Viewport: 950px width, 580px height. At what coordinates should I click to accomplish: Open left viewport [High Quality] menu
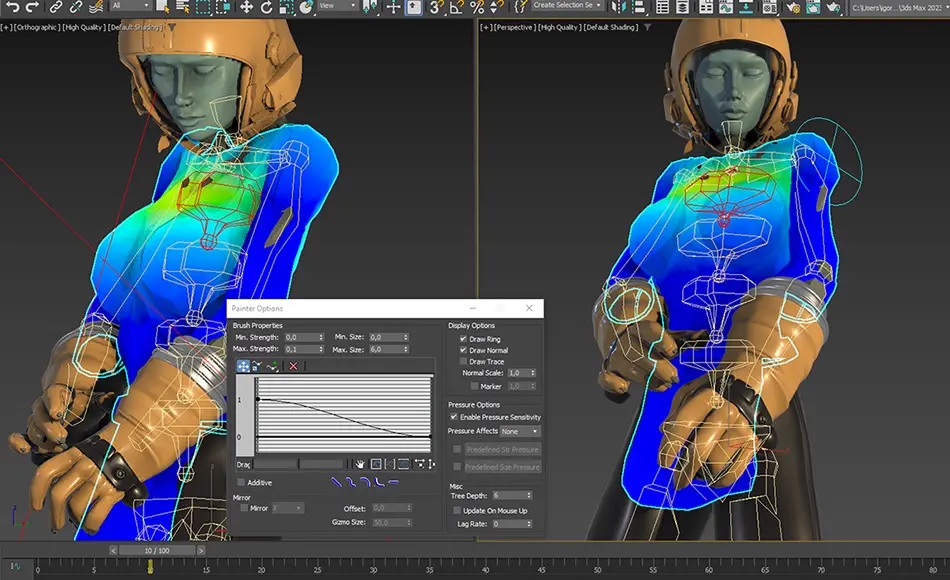pyautogui.click(x=84, y=27)
